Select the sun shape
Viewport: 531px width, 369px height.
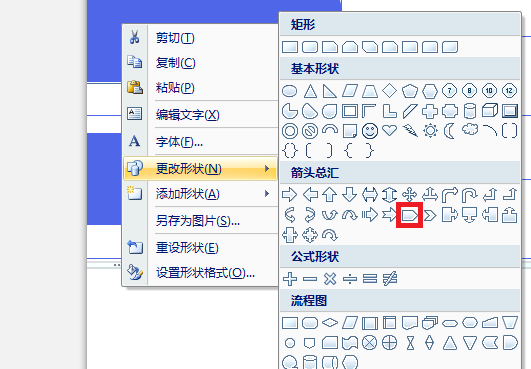pos(430,131)
